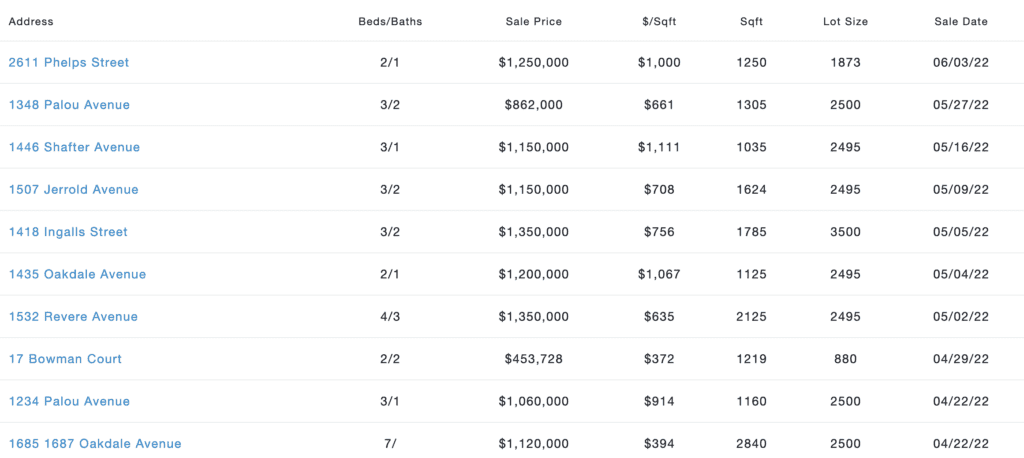The width and height of the screenshot is (1024, 458).
Task: Open the 1507 Jerrold Avenue listing
Action: point(74,189)
